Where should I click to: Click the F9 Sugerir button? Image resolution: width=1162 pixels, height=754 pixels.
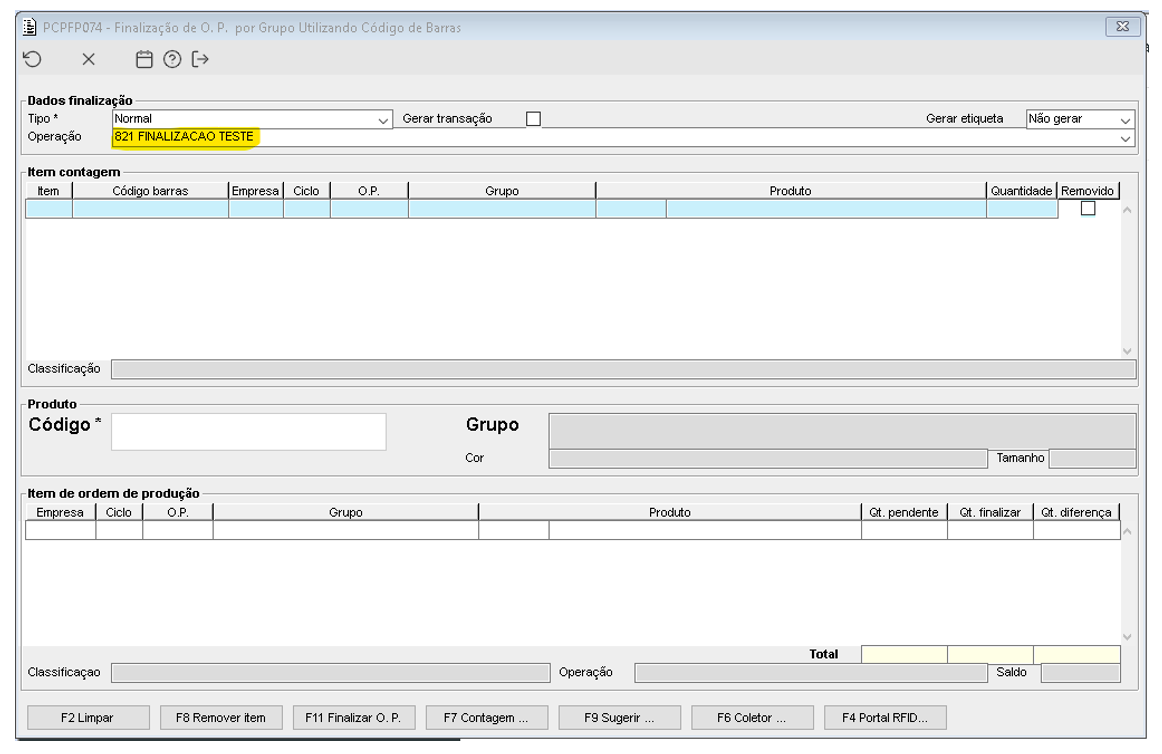click(620, 718)
